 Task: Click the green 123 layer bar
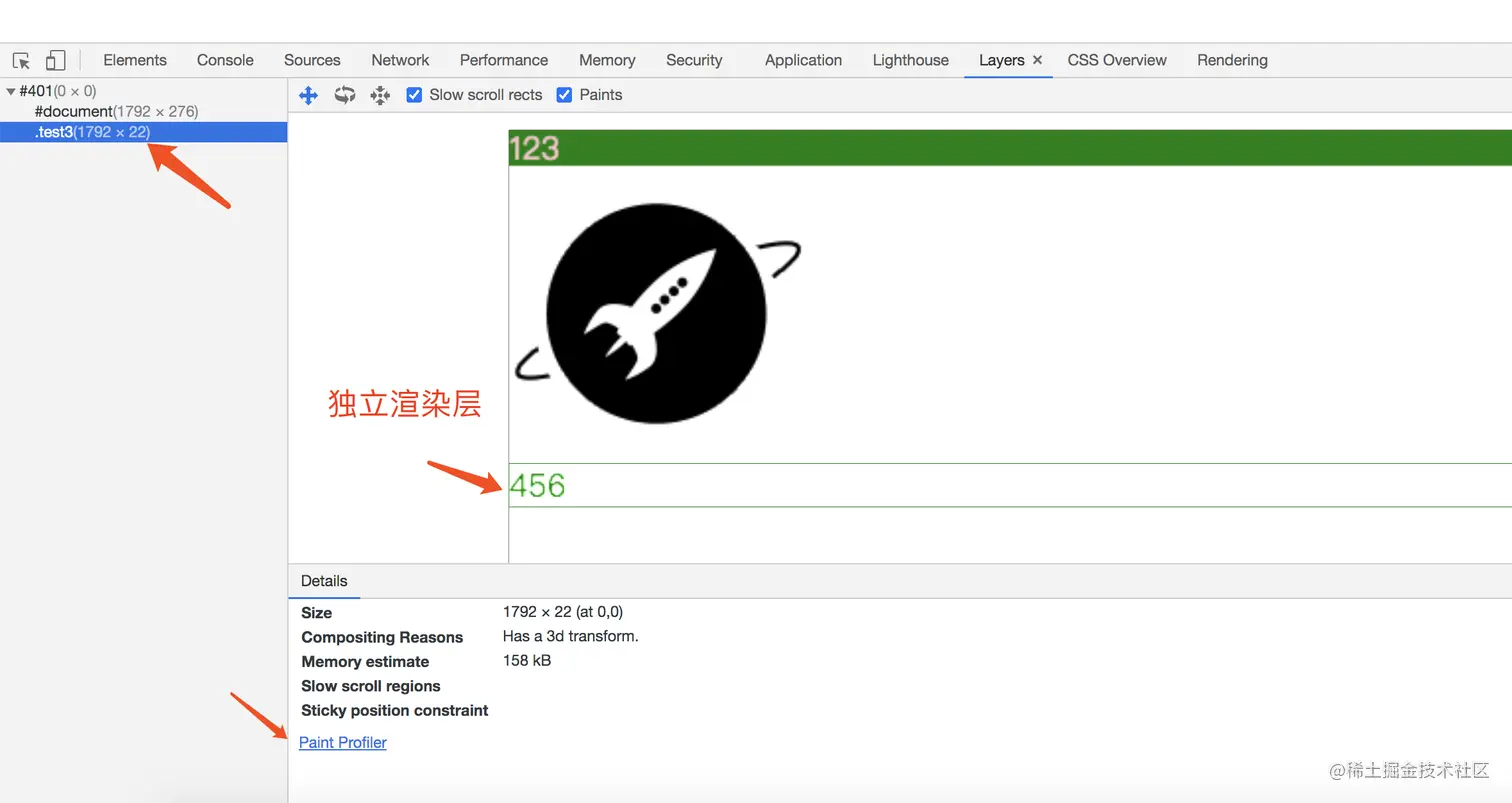1010,148
